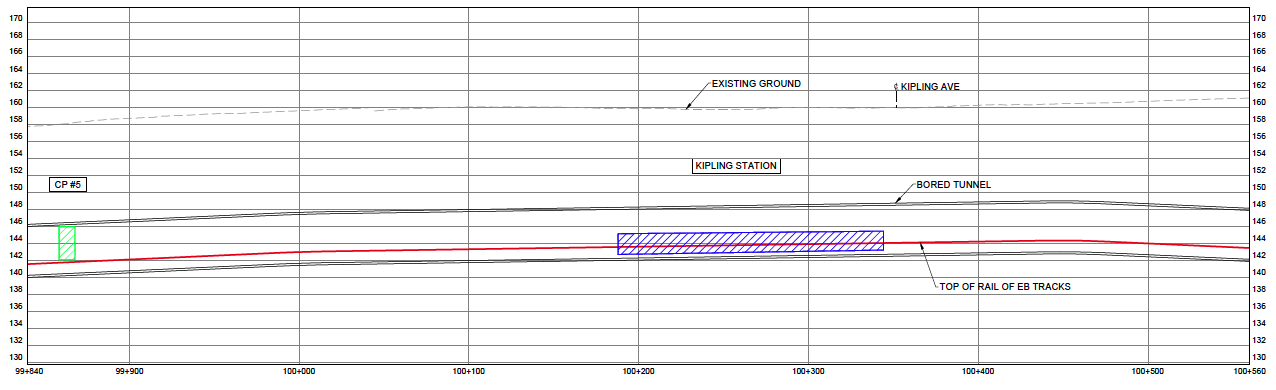Click station label 100+300 on bottom axis
The height and width of the screenshot is (390, 1276).
click(x=808, y=370)
